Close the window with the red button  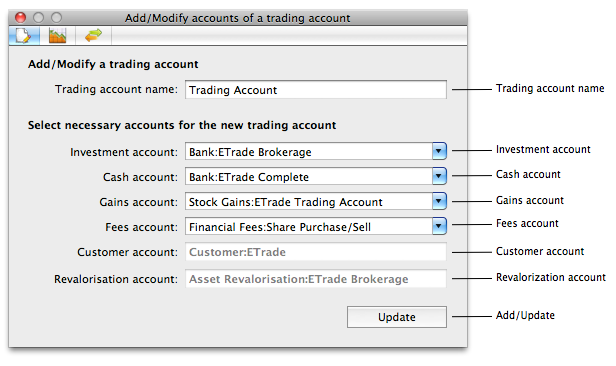[20, 18]
